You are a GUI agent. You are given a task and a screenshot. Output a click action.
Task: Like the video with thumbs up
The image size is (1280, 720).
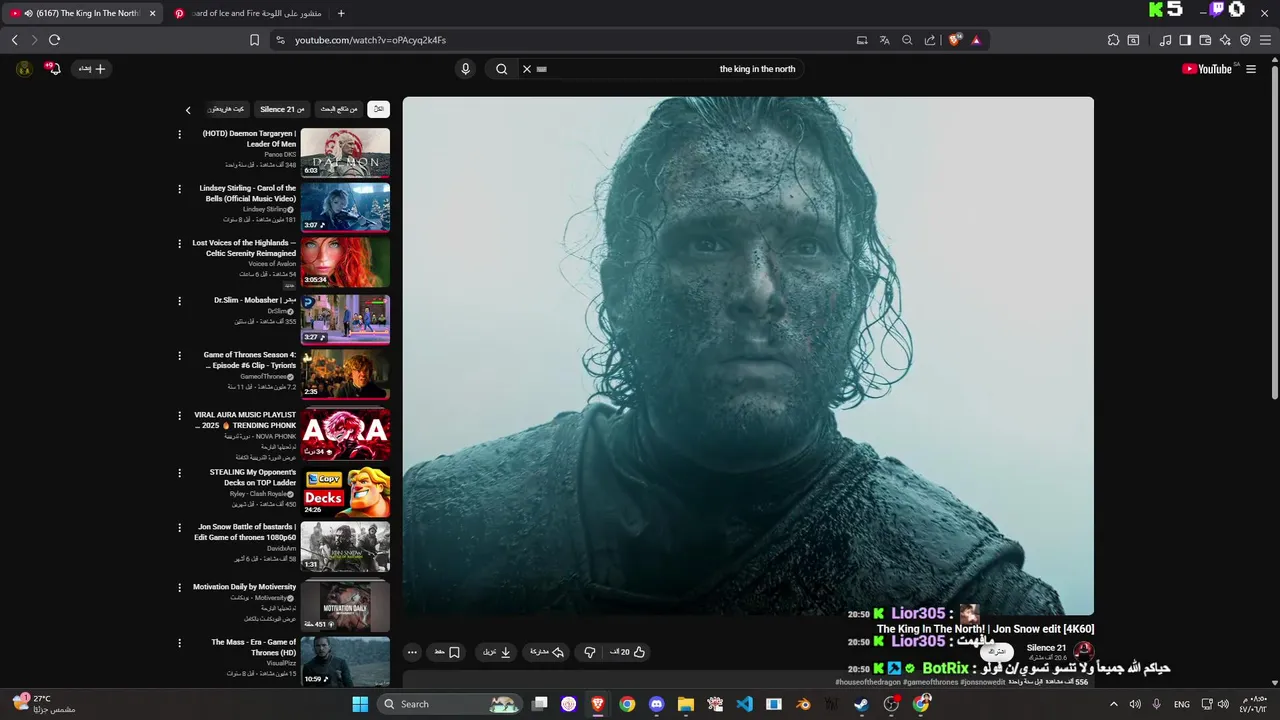[628, 652]
